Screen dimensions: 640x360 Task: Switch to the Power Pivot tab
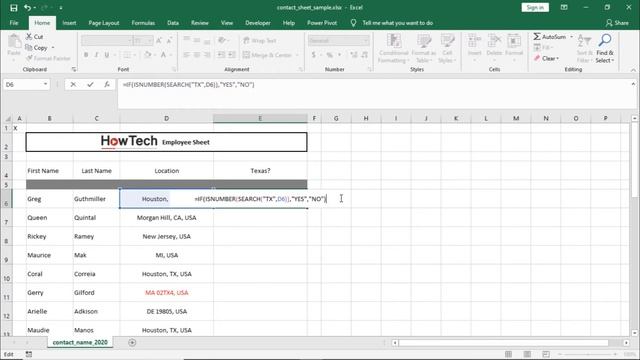(x=322, y=23)
